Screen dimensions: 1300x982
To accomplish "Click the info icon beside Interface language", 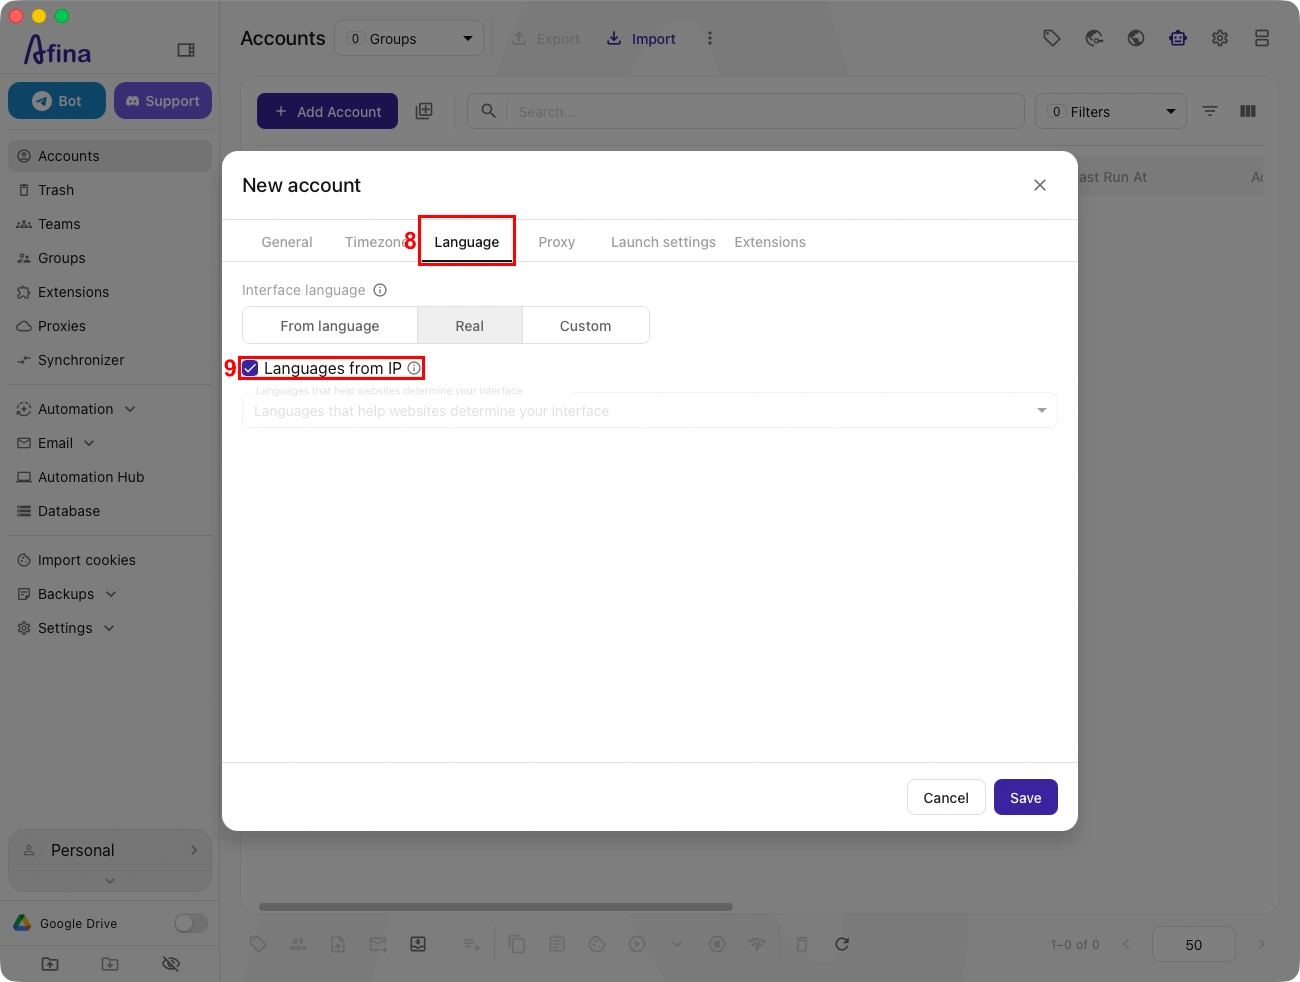I will coord(380,290).
